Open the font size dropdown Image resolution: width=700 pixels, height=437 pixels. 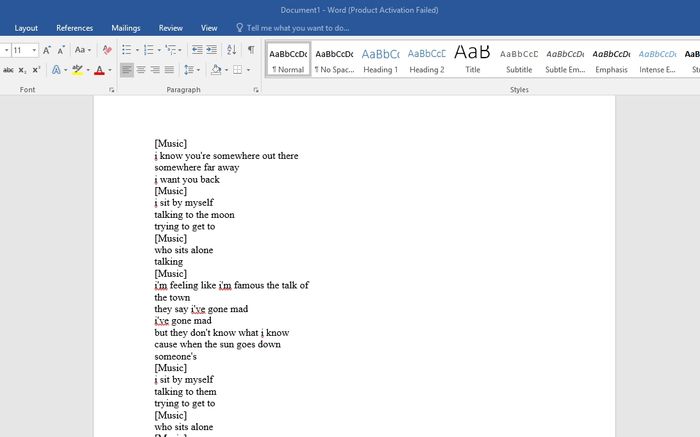34,50
